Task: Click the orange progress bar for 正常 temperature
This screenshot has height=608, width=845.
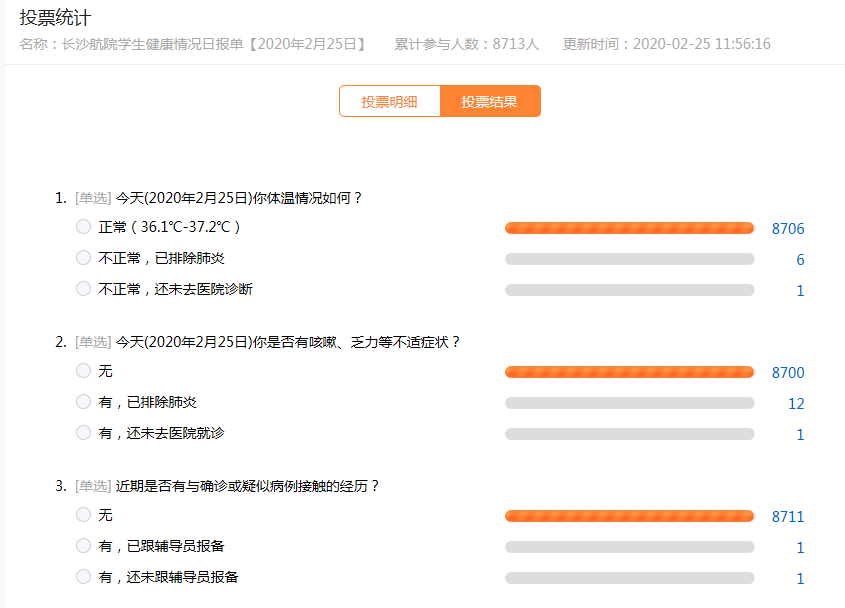Action: 629,228
